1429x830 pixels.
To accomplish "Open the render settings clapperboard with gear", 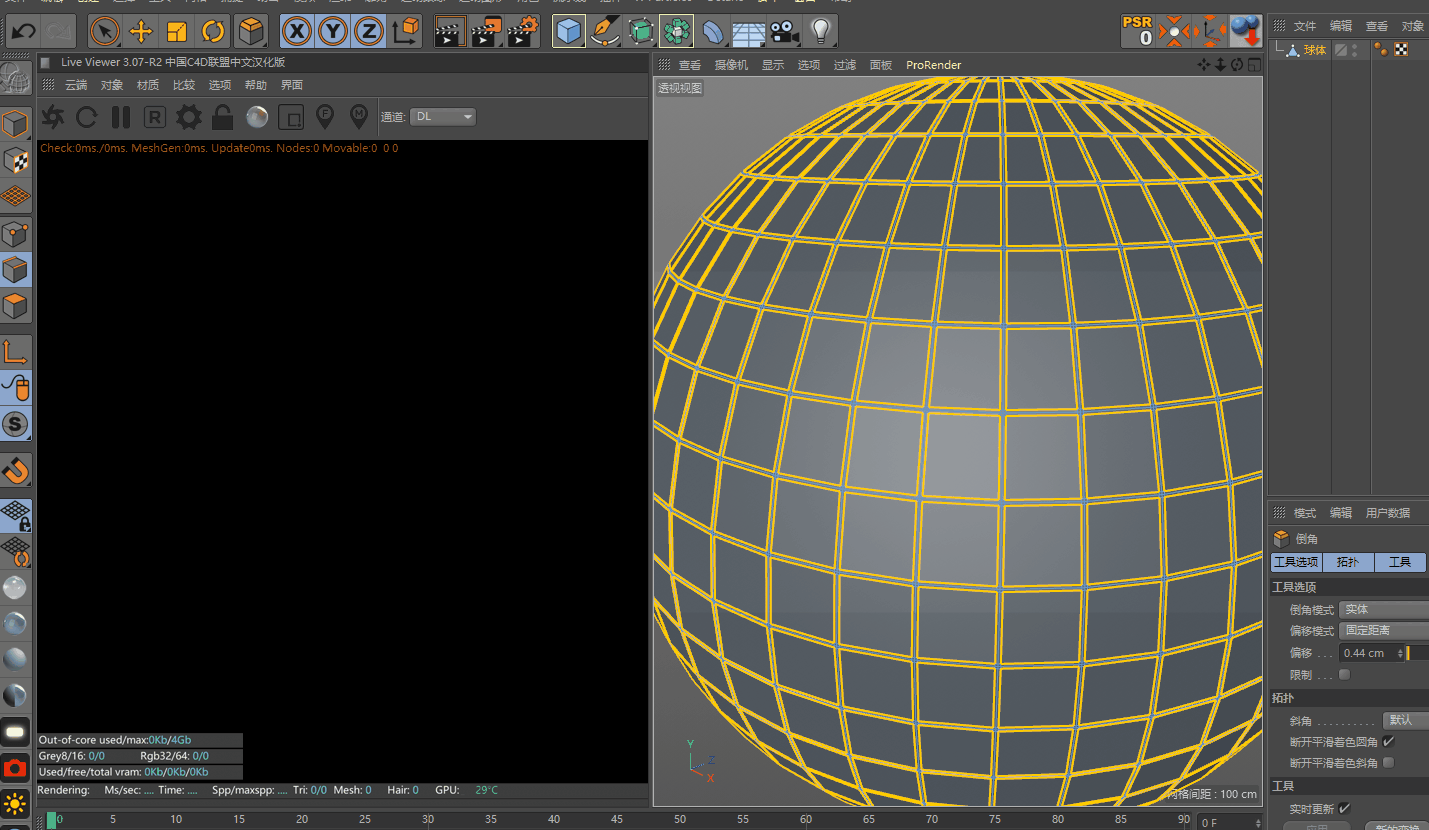I will pyautogui.click(x=523, y=31).
